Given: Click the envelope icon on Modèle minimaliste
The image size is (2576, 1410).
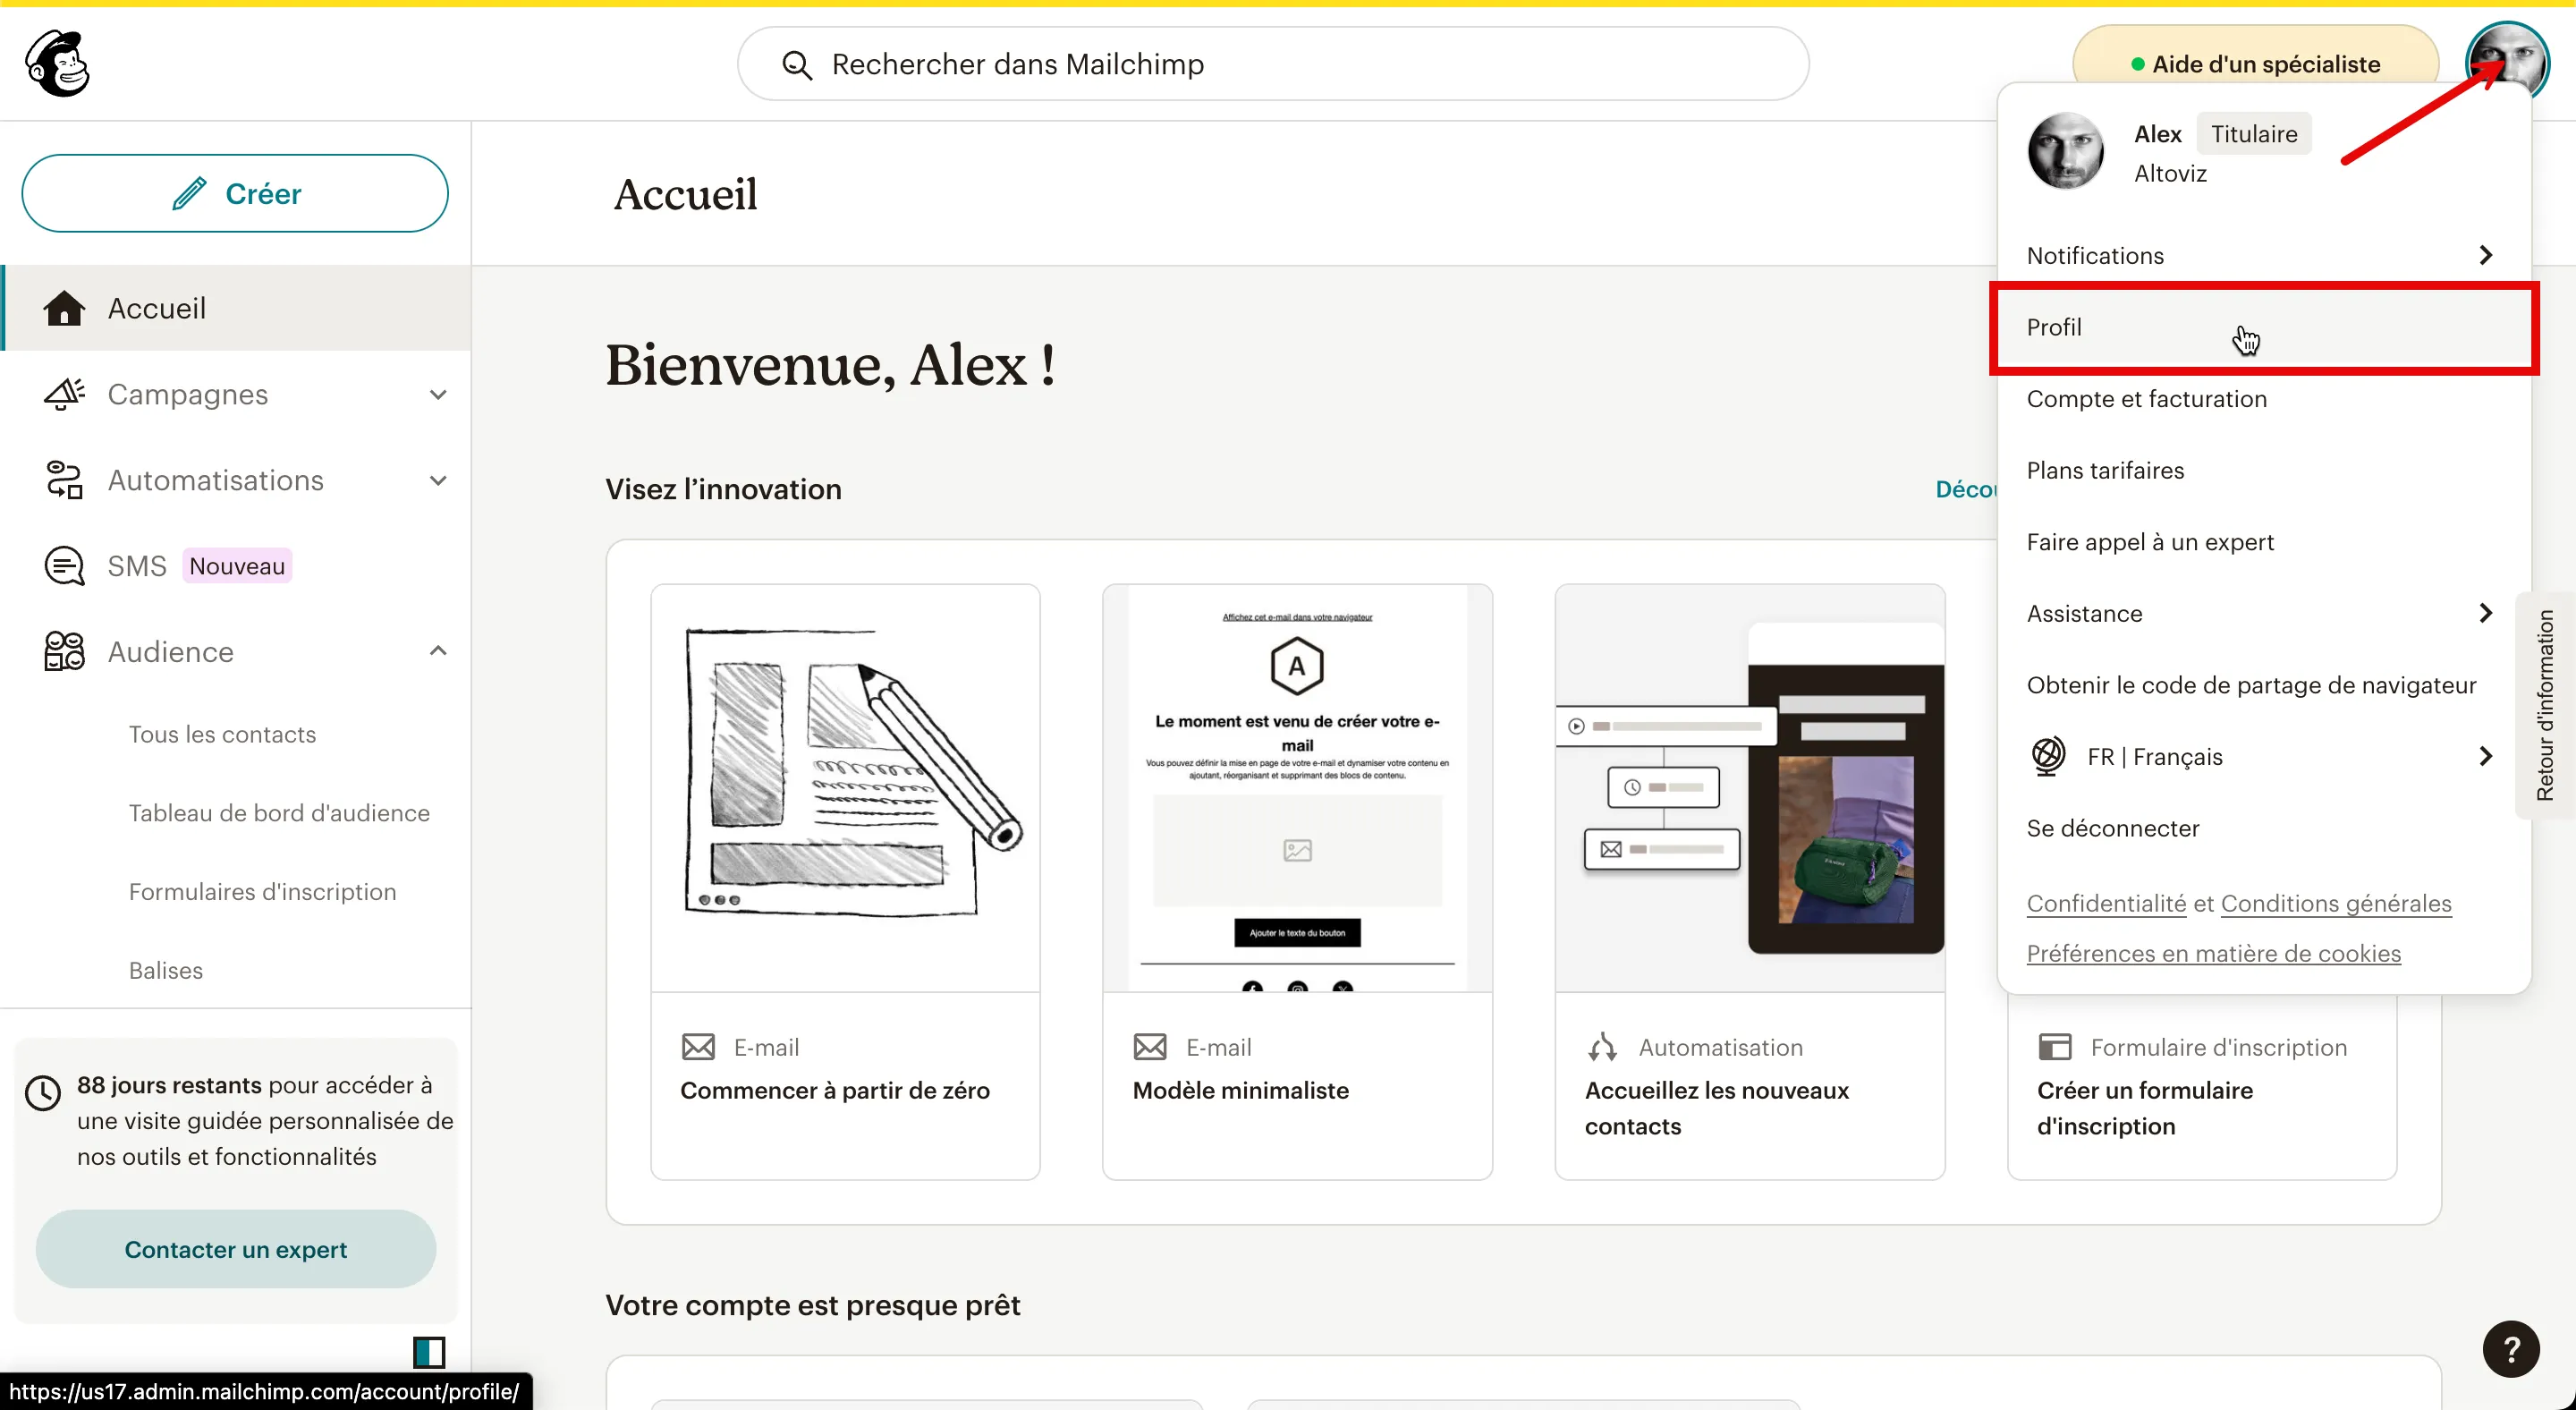Looking at the screenshot, I should click(x=1150, y=1047).
